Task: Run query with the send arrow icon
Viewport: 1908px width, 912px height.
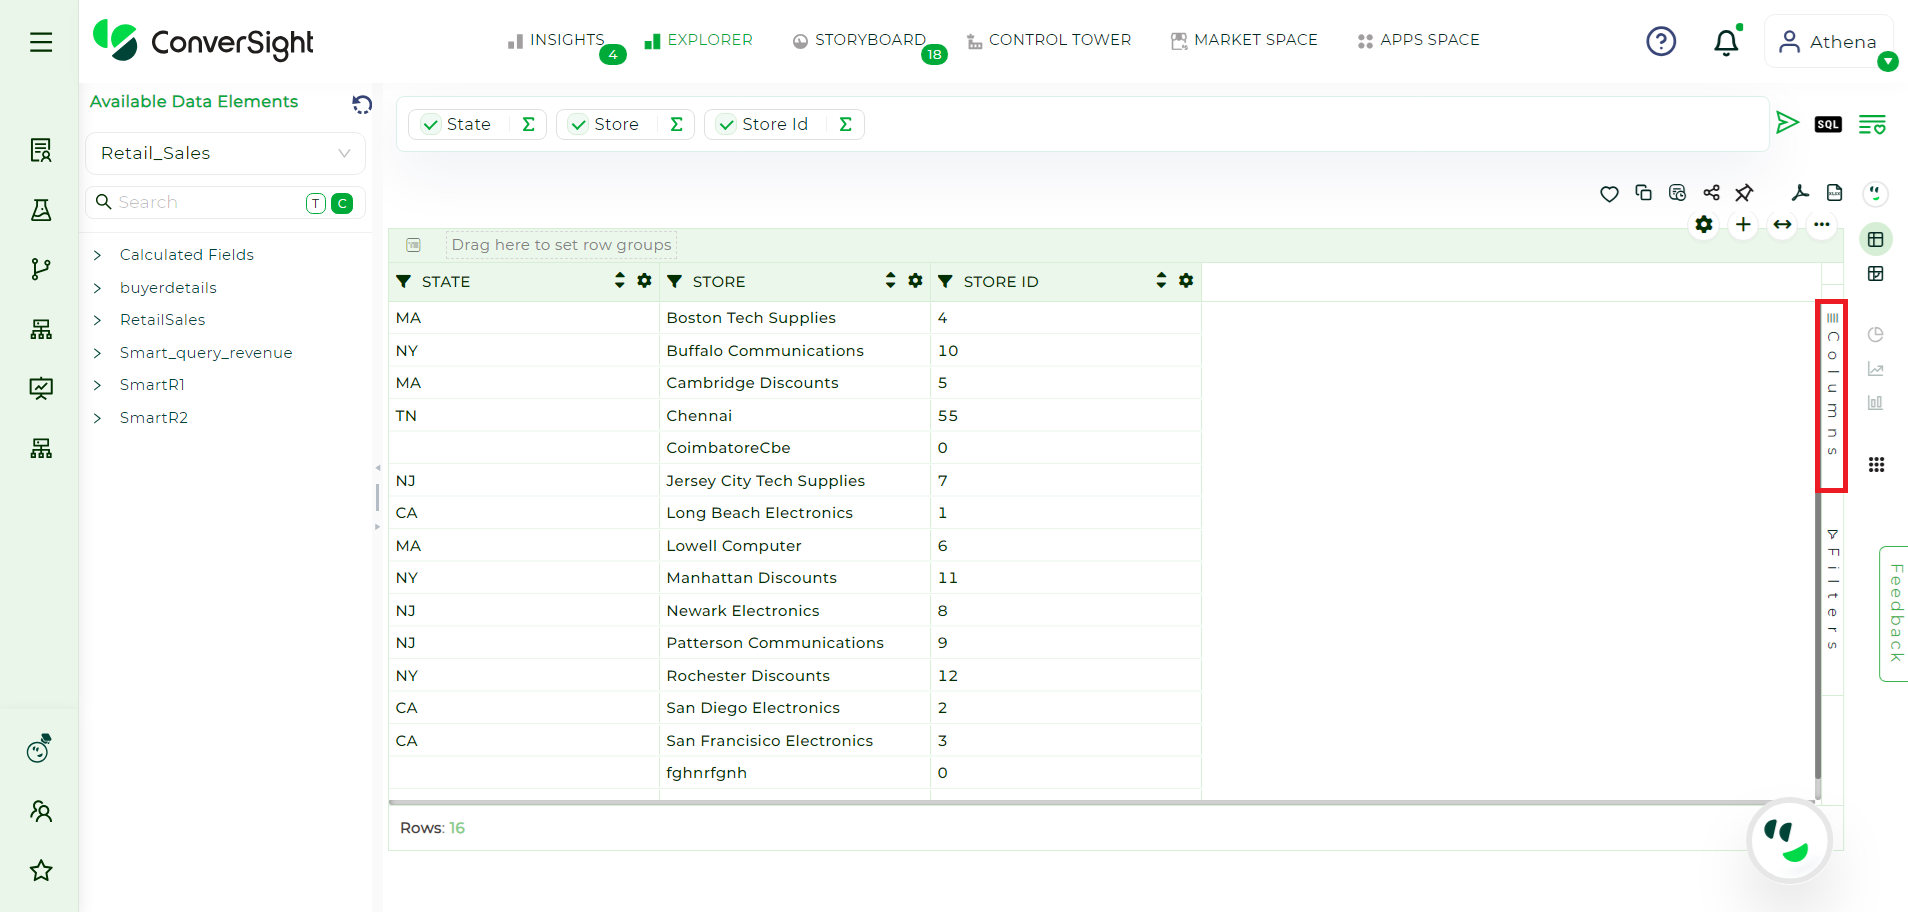Action: point(1787,123)
